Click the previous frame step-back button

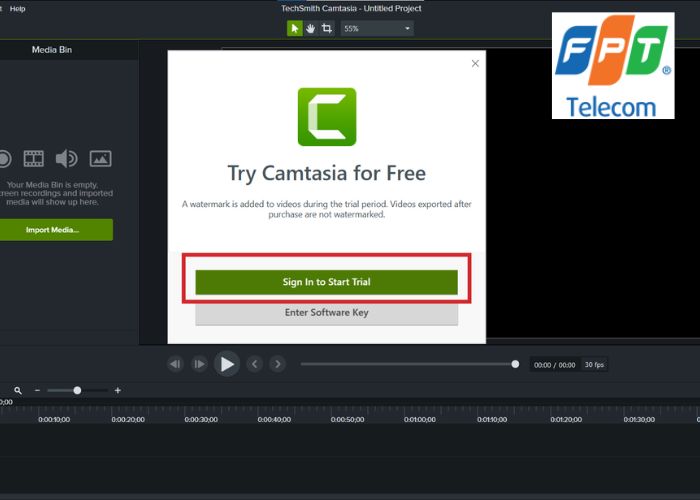click(x=176, y=364)
